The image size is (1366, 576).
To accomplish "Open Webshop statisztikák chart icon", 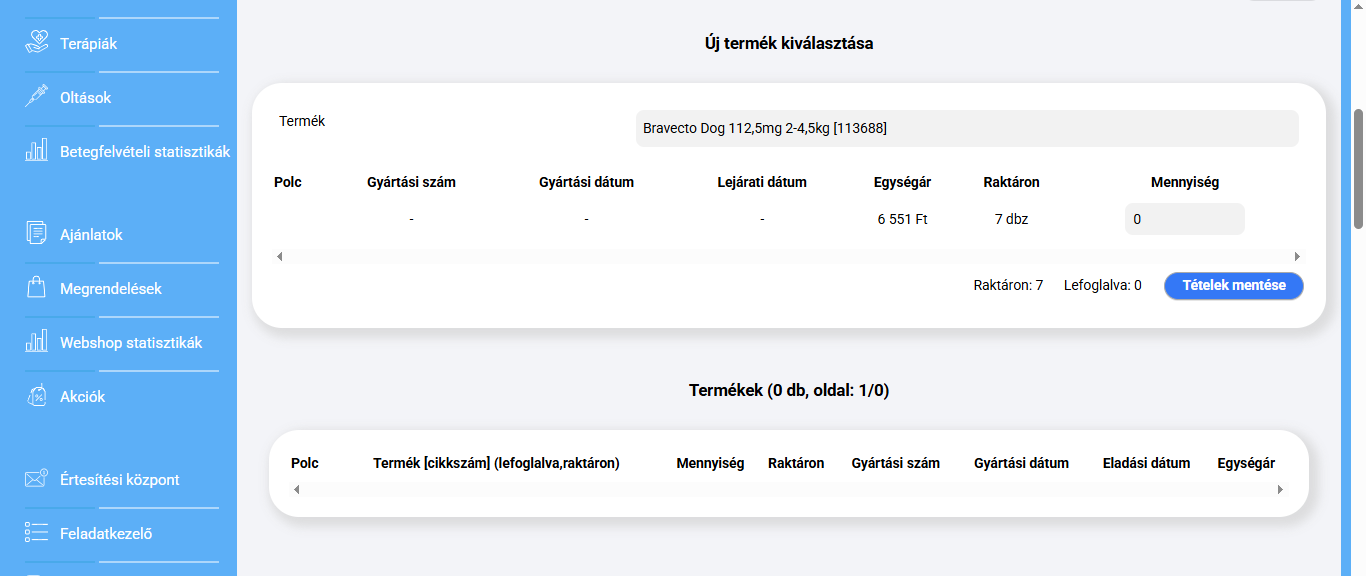I will pos(37,342).
